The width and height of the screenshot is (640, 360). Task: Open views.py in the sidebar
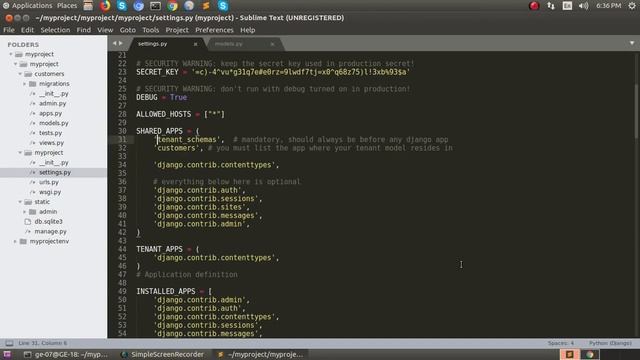[51, 143]
